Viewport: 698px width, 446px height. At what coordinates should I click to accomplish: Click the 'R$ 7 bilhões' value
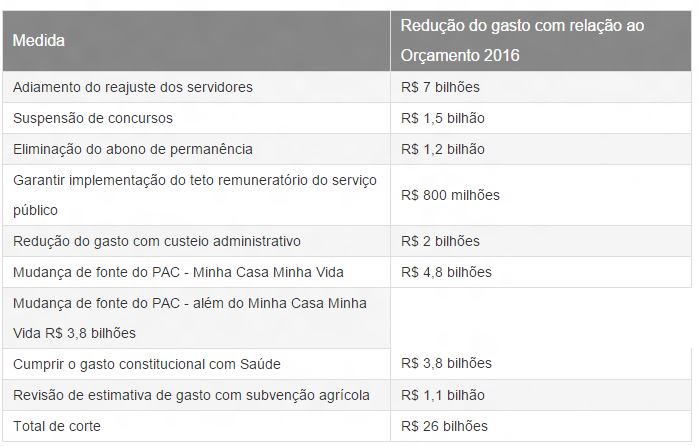point(440,87)
